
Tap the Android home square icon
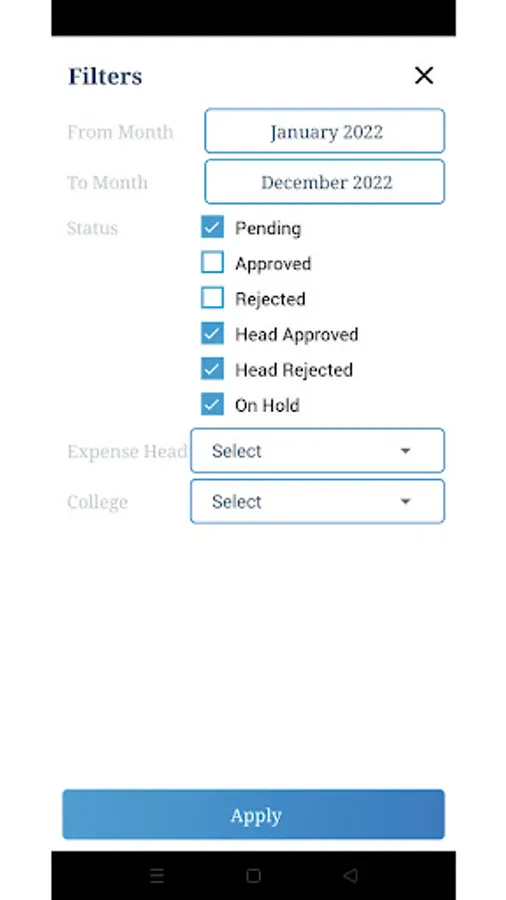pos(253,875)
